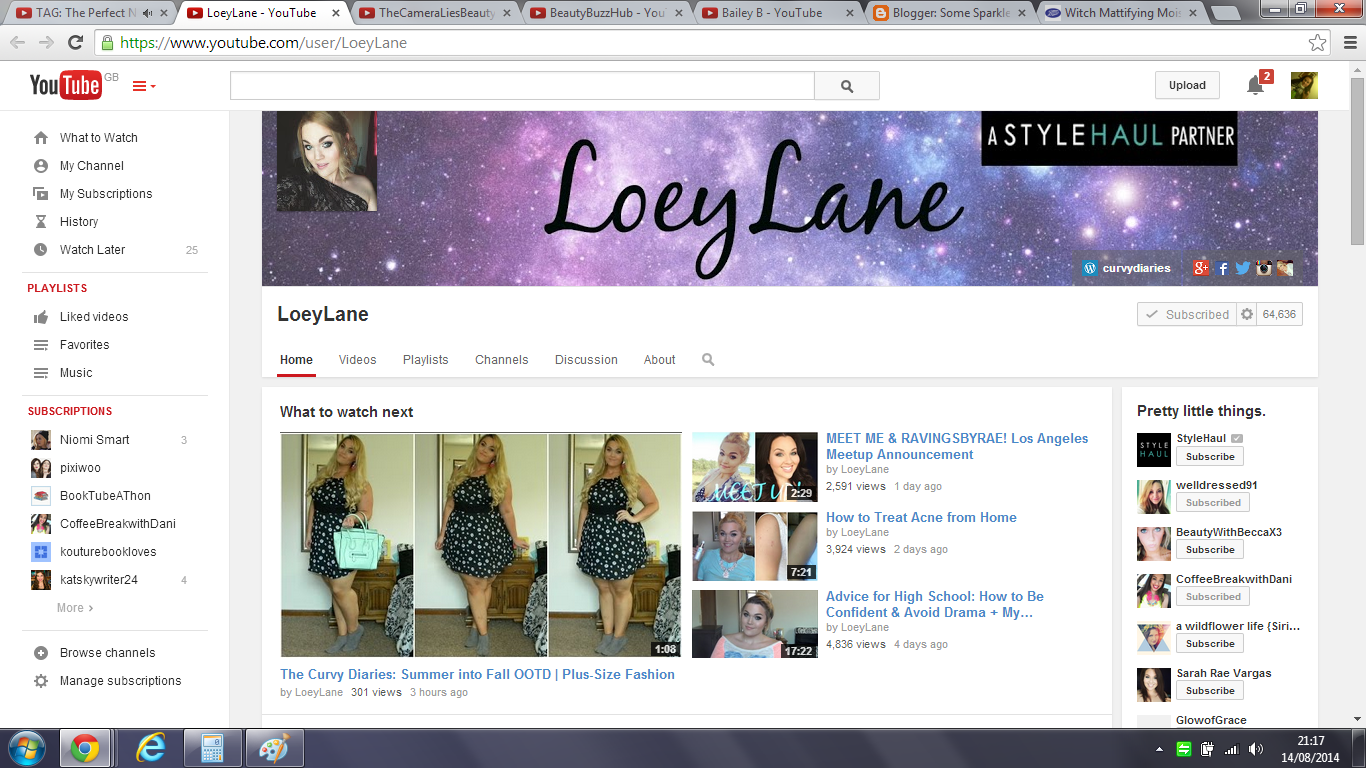Click the Music playlist icon
The width and height of the screenshot is (1366, 768).
tap(41, 373)
